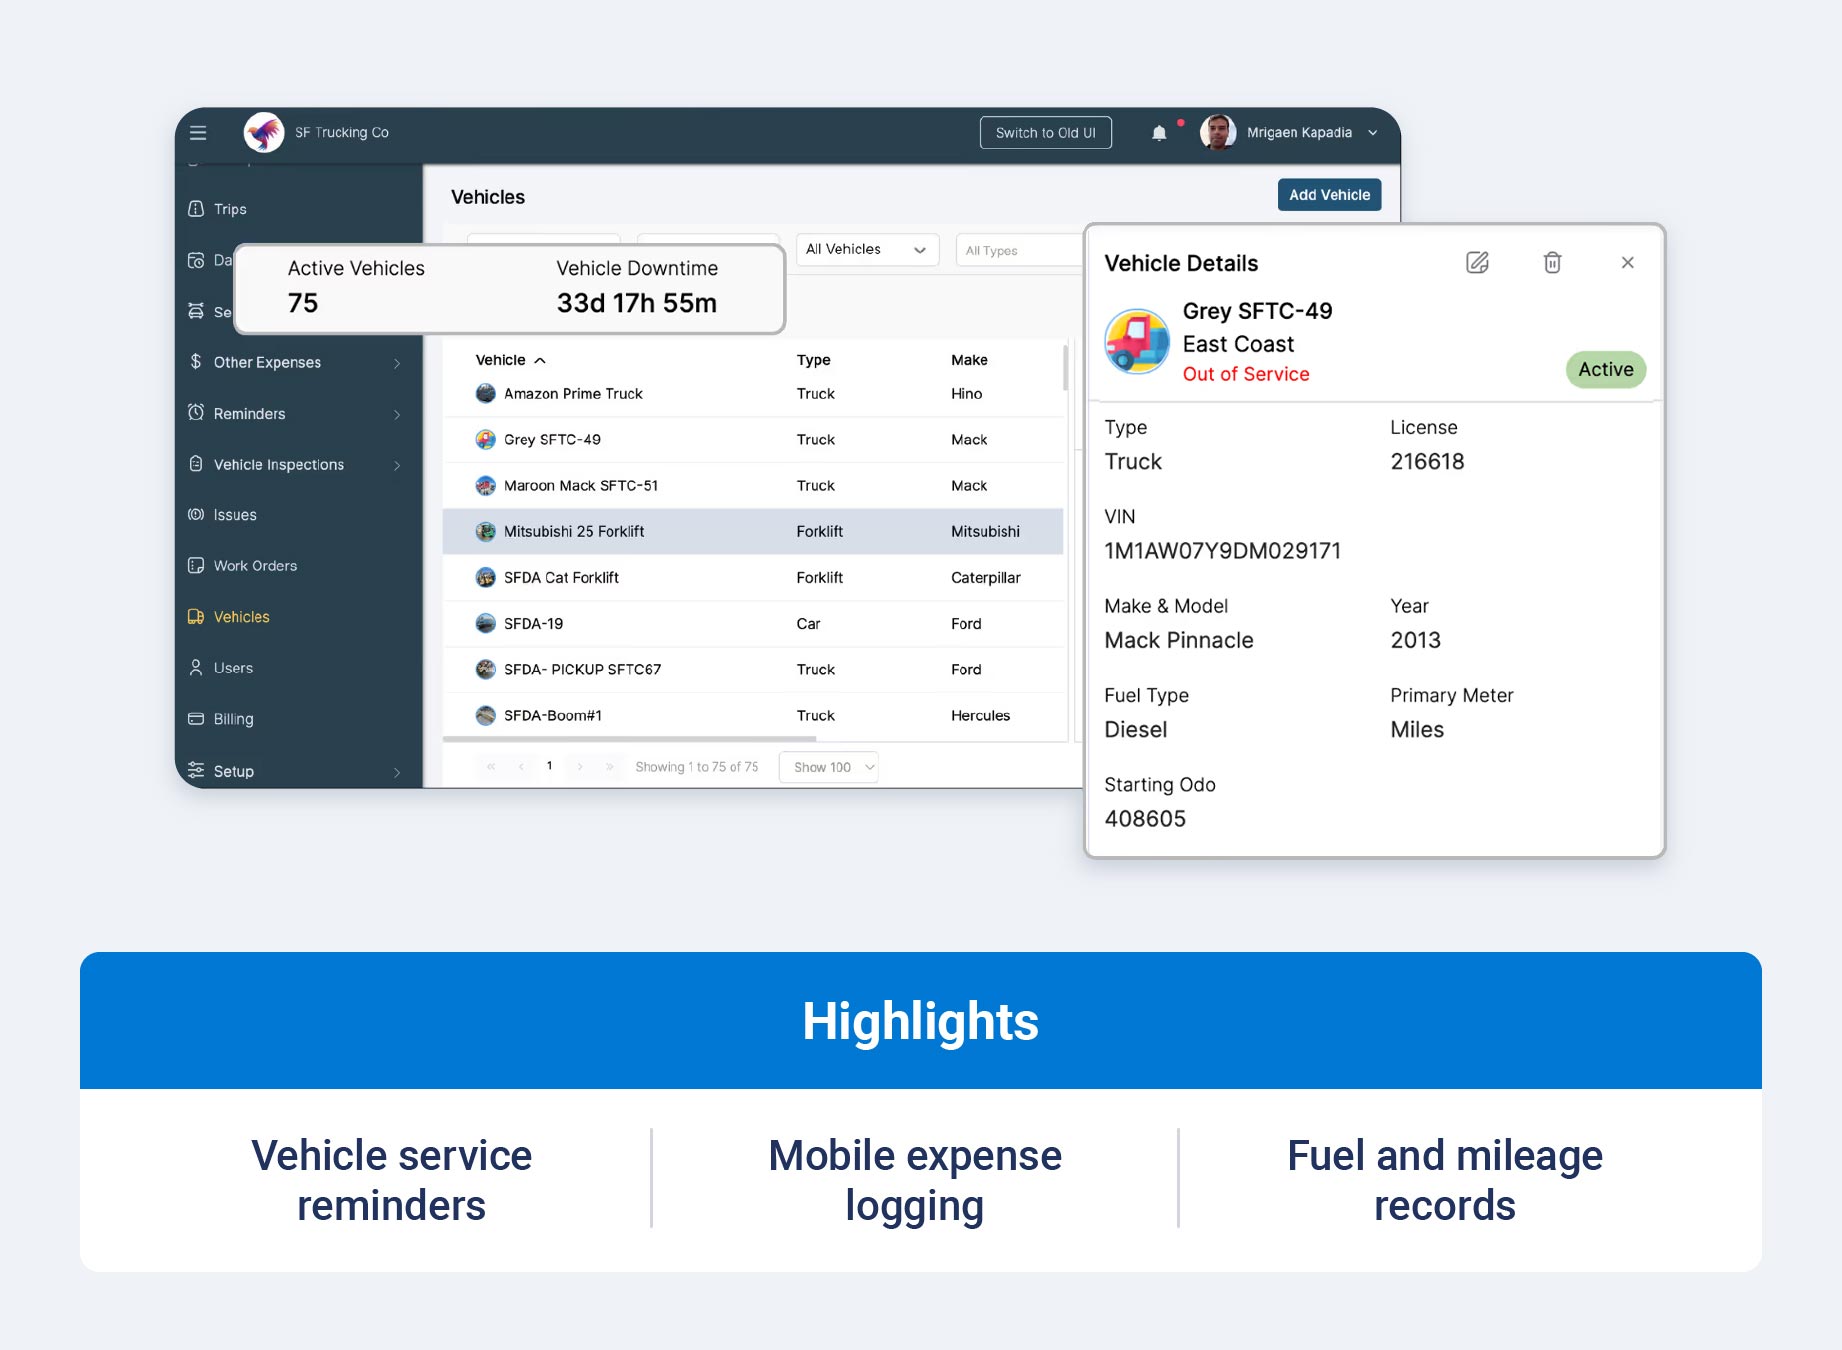The width and height of the screenshot is (1842, 1350).
Task: Open Work Orders in the sidebar
Action: point(255,566)
